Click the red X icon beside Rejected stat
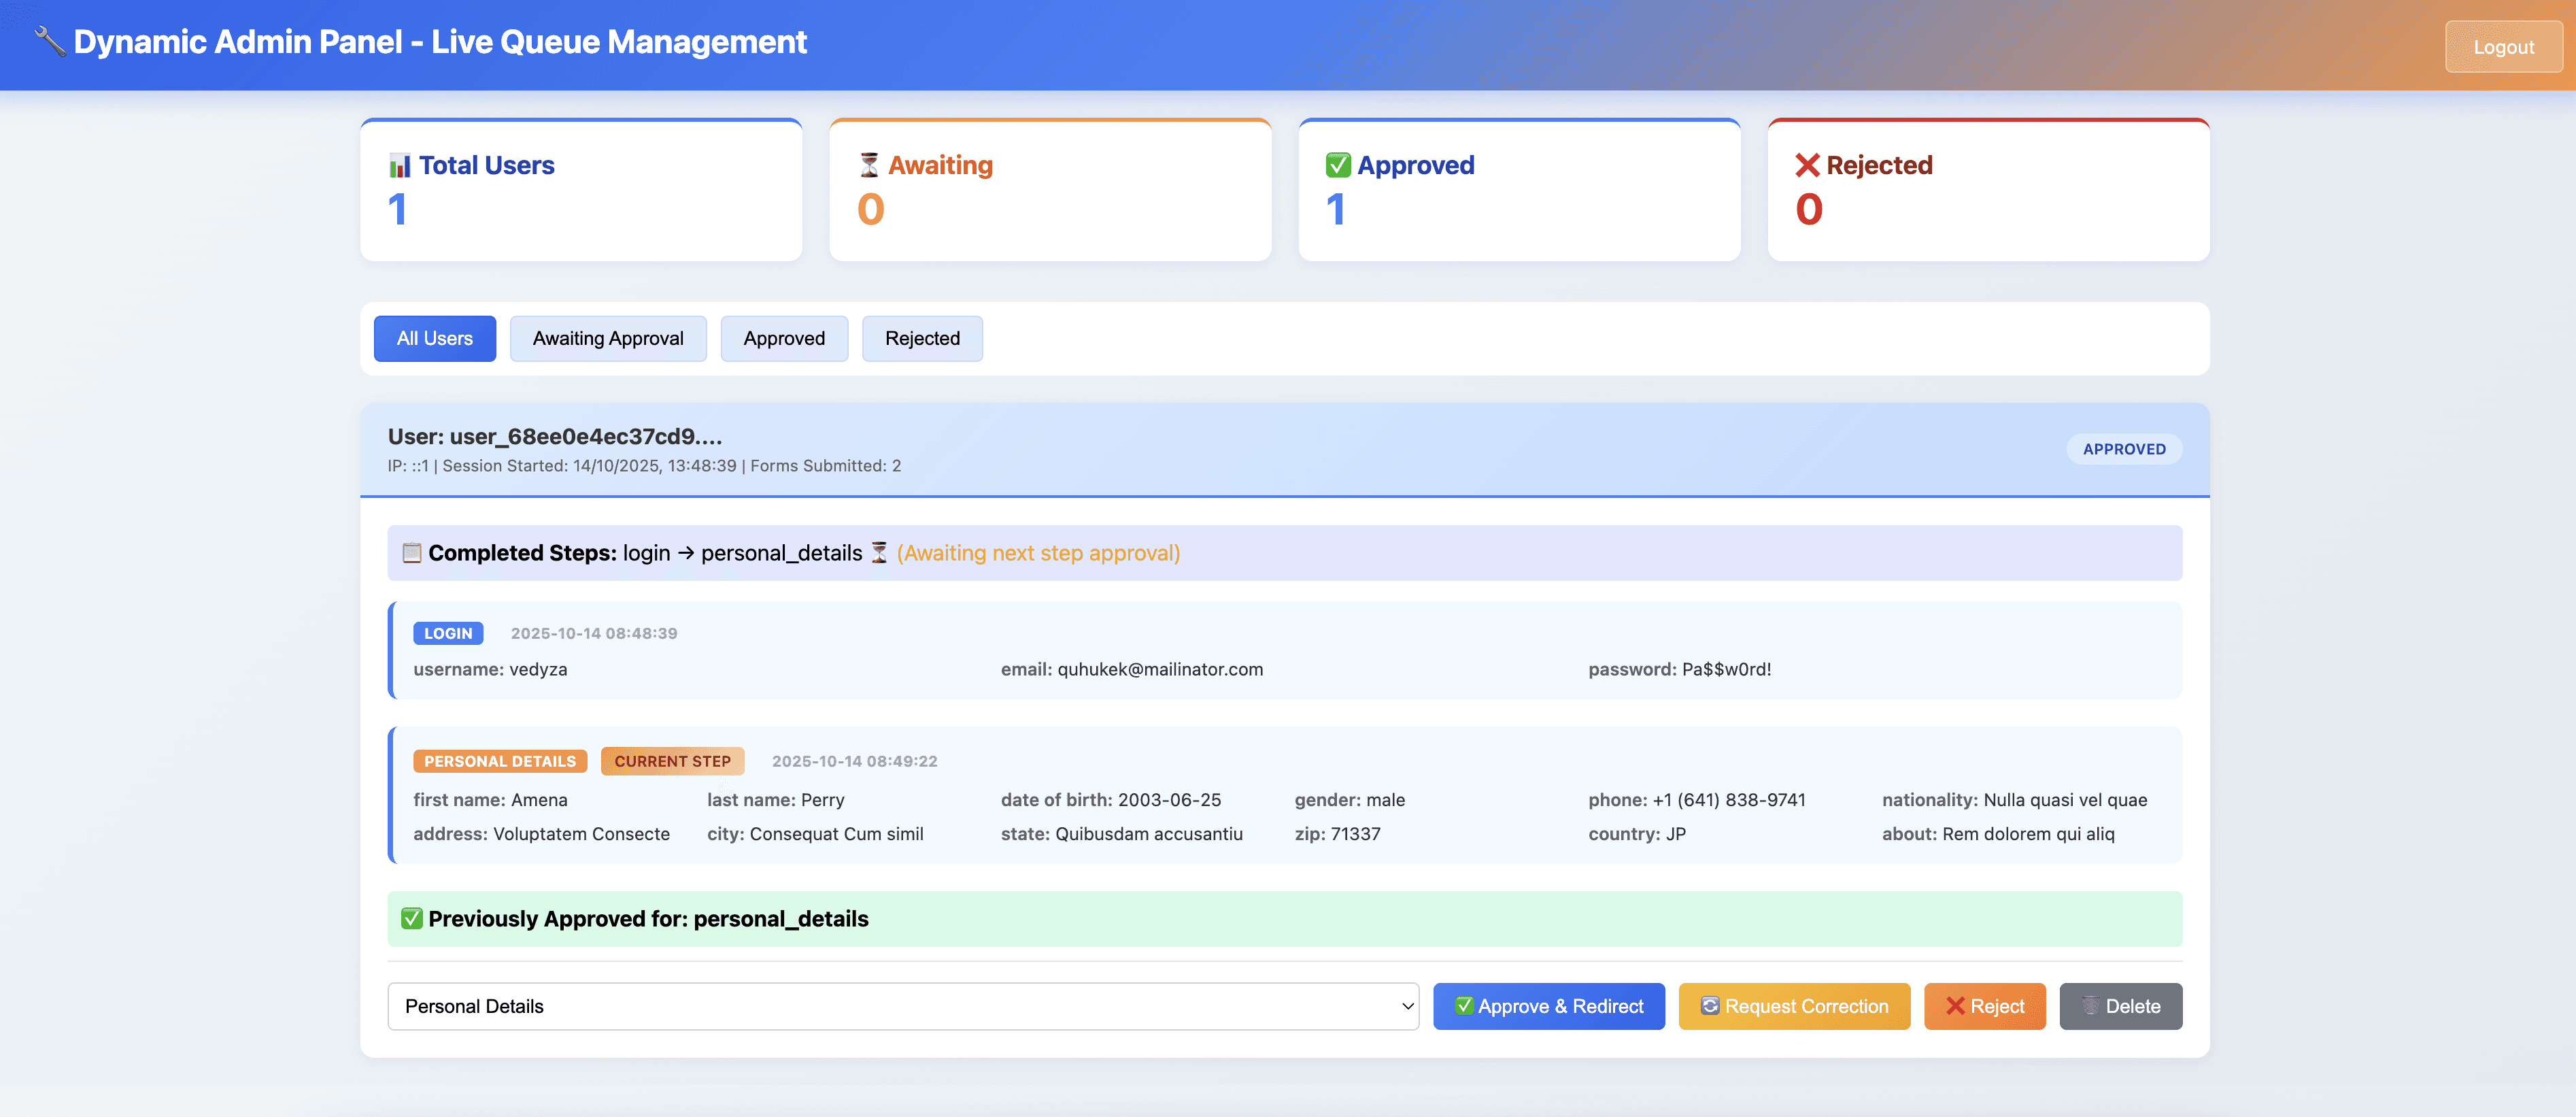This screenshot has height=1117, width=2576. pos(1807,165)
